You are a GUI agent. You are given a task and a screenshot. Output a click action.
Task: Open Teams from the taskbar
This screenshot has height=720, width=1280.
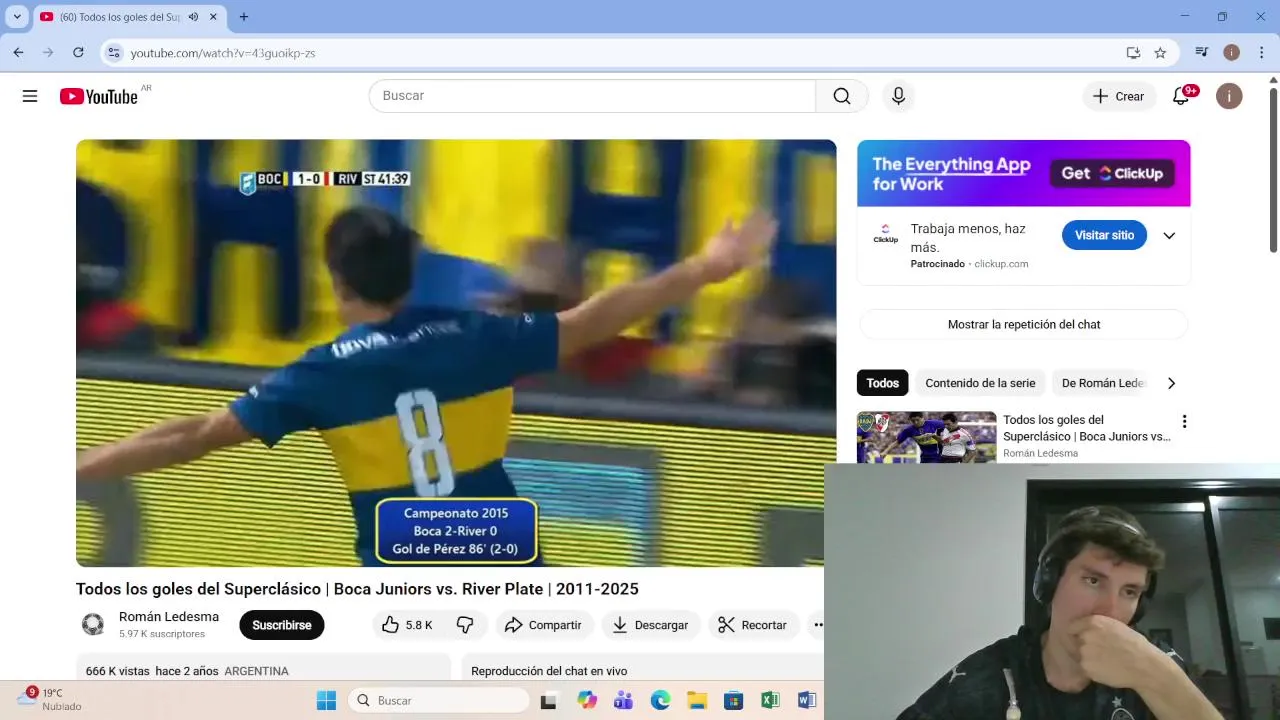[623, 701]
